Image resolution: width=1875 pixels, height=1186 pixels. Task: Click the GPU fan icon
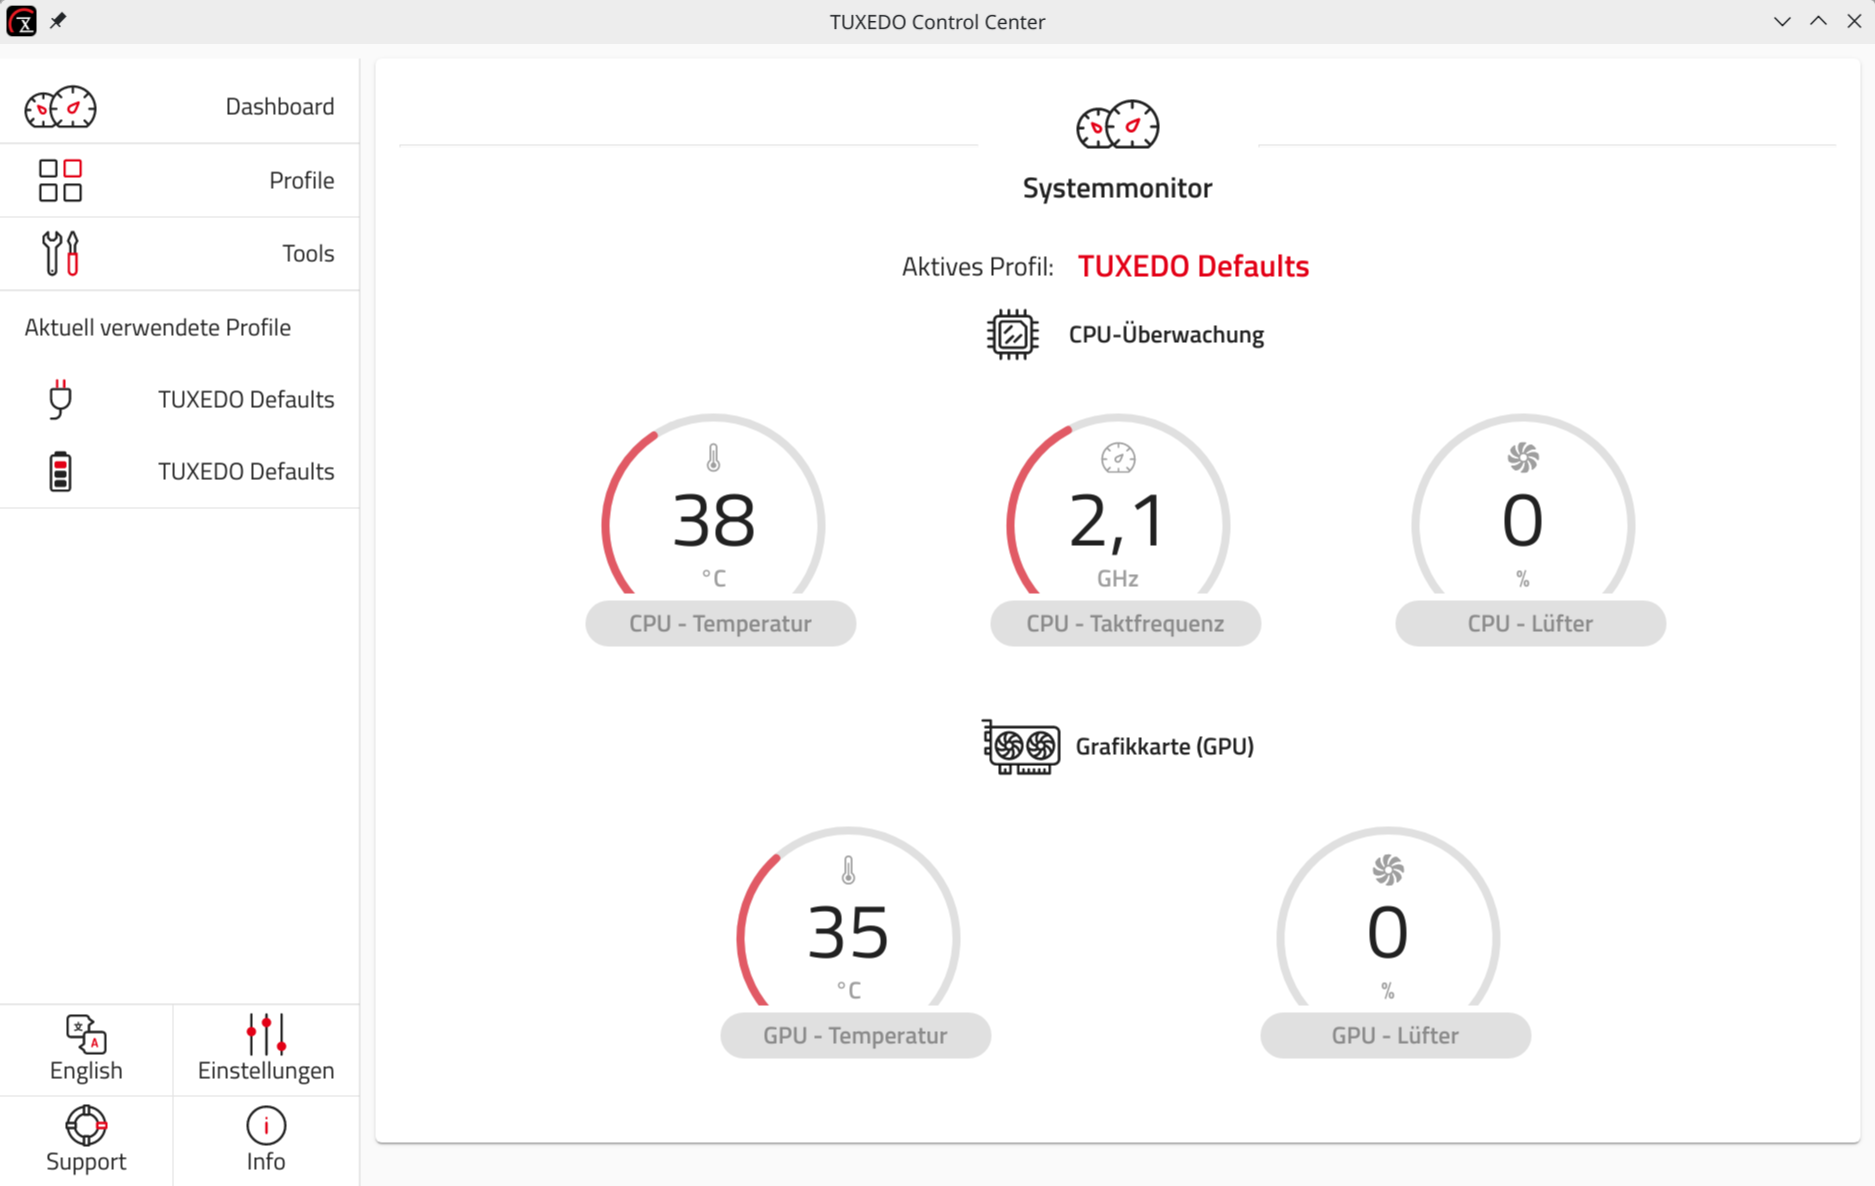1388,870
